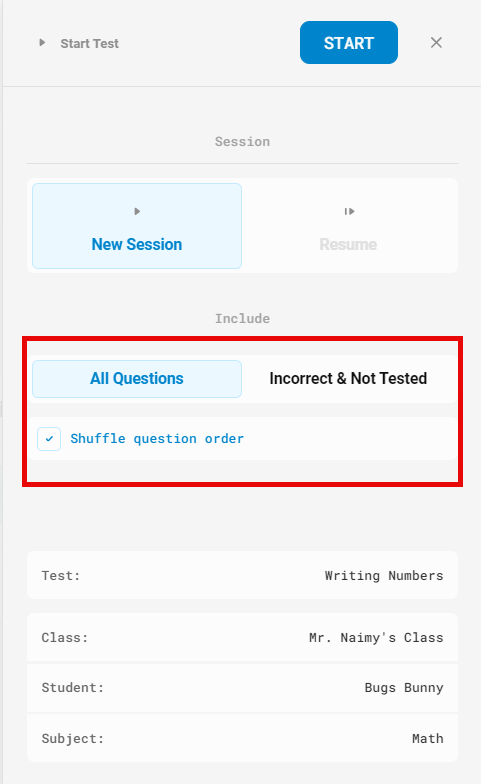Select the All Questions filter

[137, 379]
